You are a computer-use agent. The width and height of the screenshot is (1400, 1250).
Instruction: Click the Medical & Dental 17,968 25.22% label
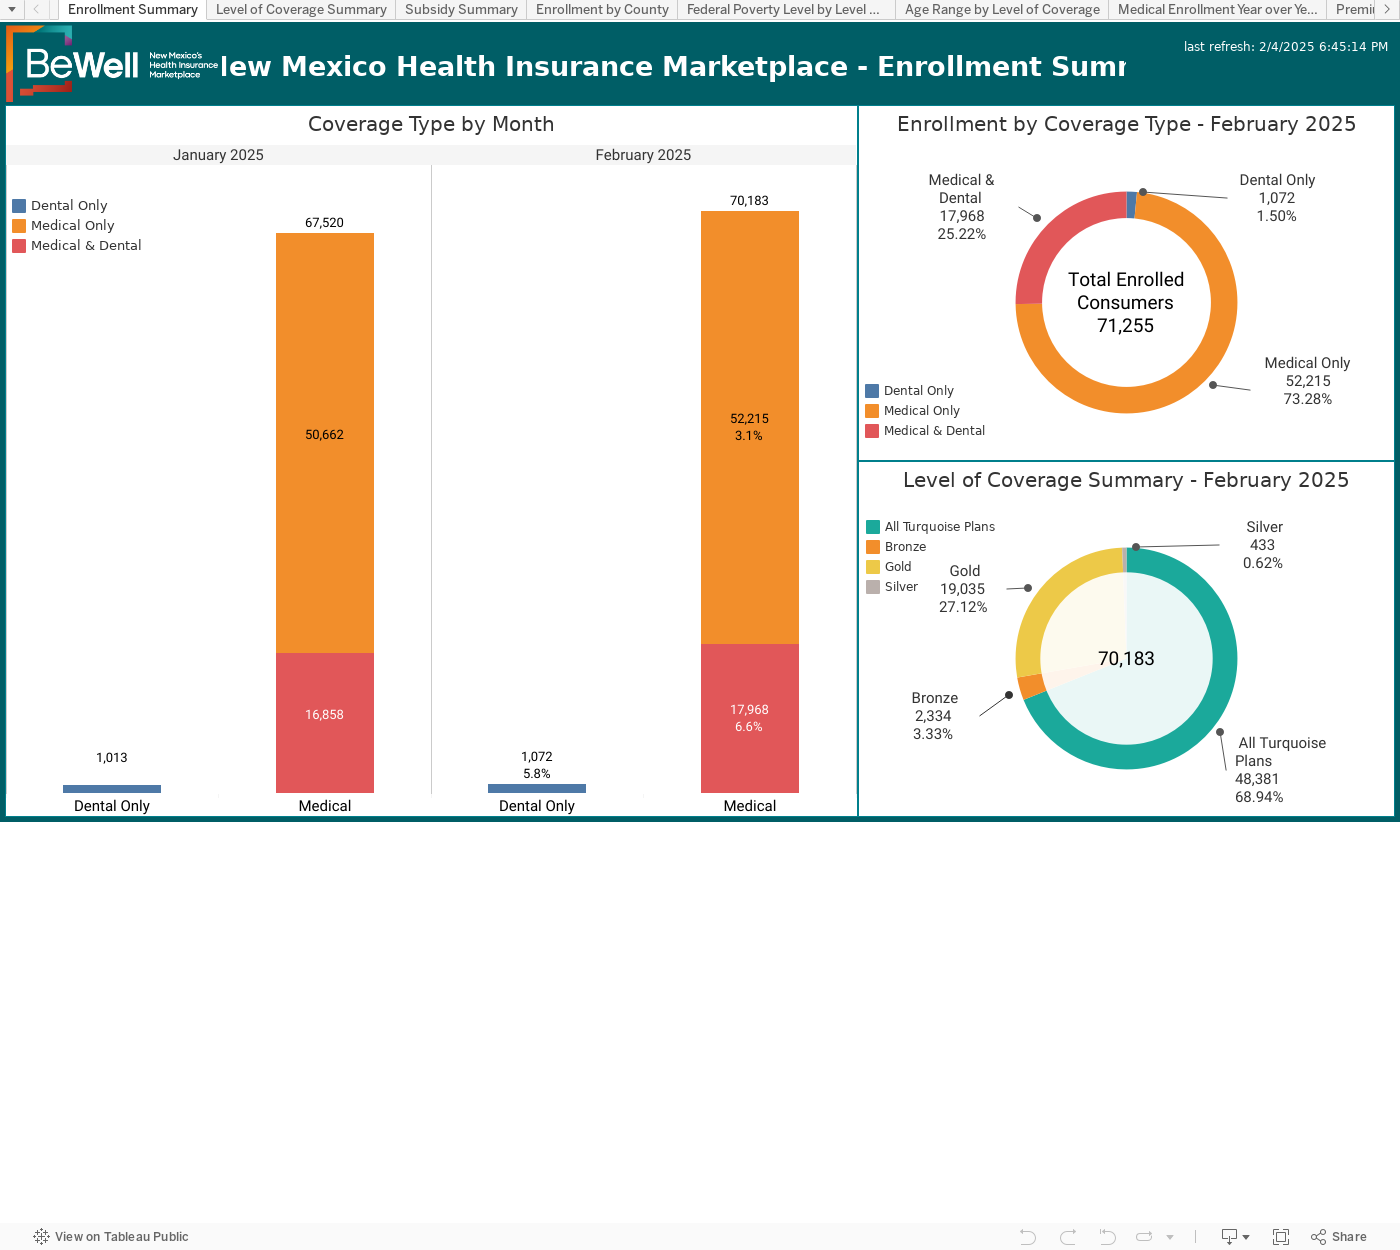(961, 207)
